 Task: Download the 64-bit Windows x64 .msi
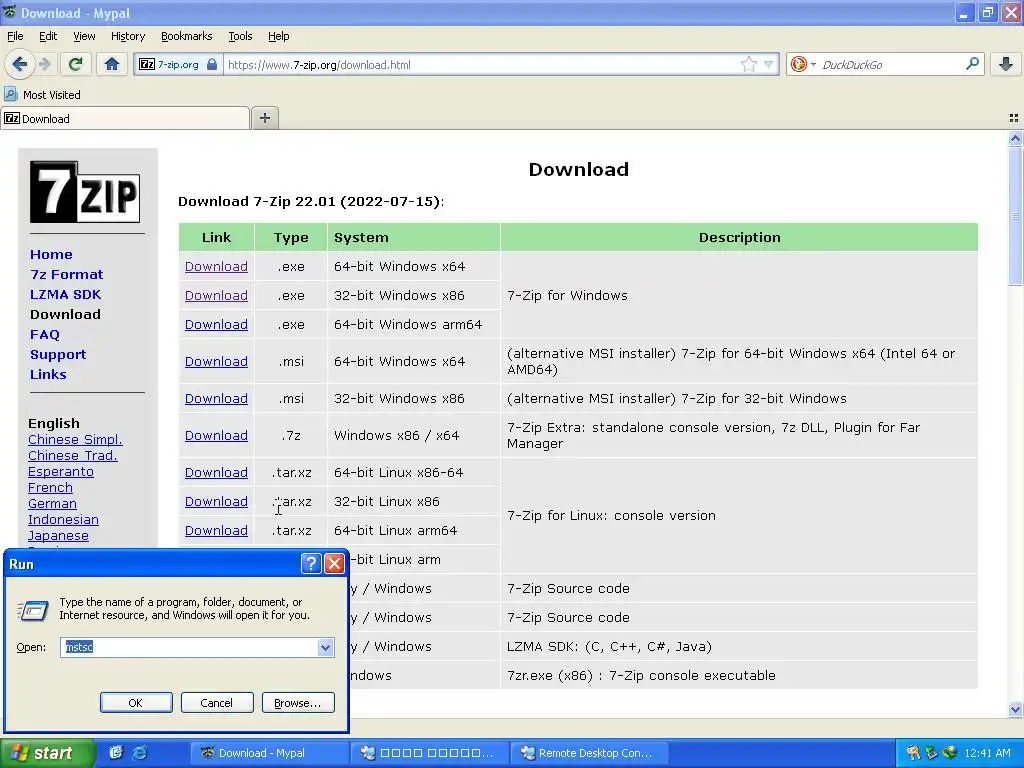coord(216,361)
